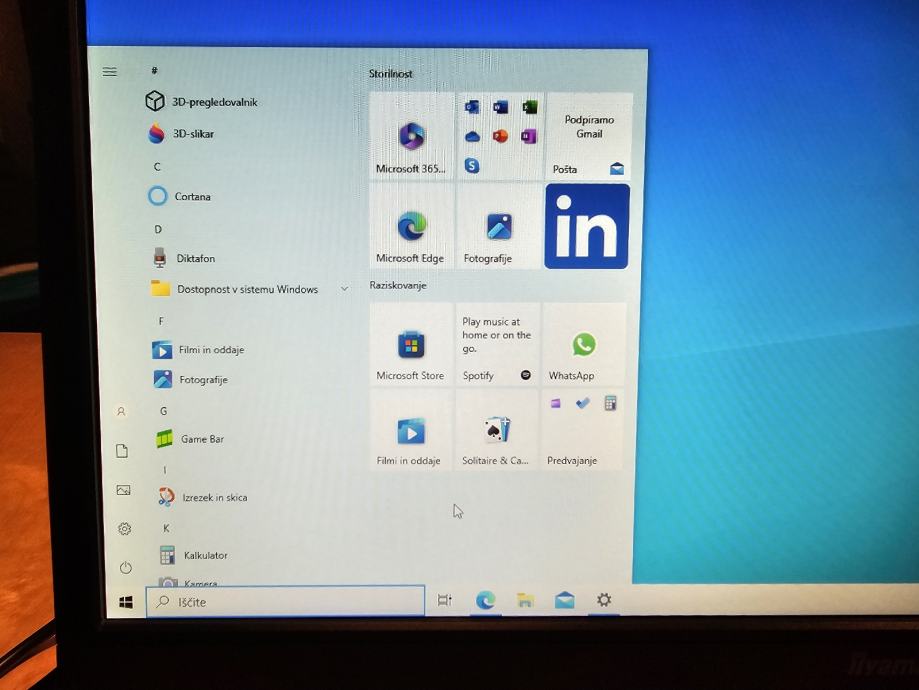Open Settings gear in Start sidebar
The width and height of the screenshot is (919, 690).
click(x=124, y=529)
